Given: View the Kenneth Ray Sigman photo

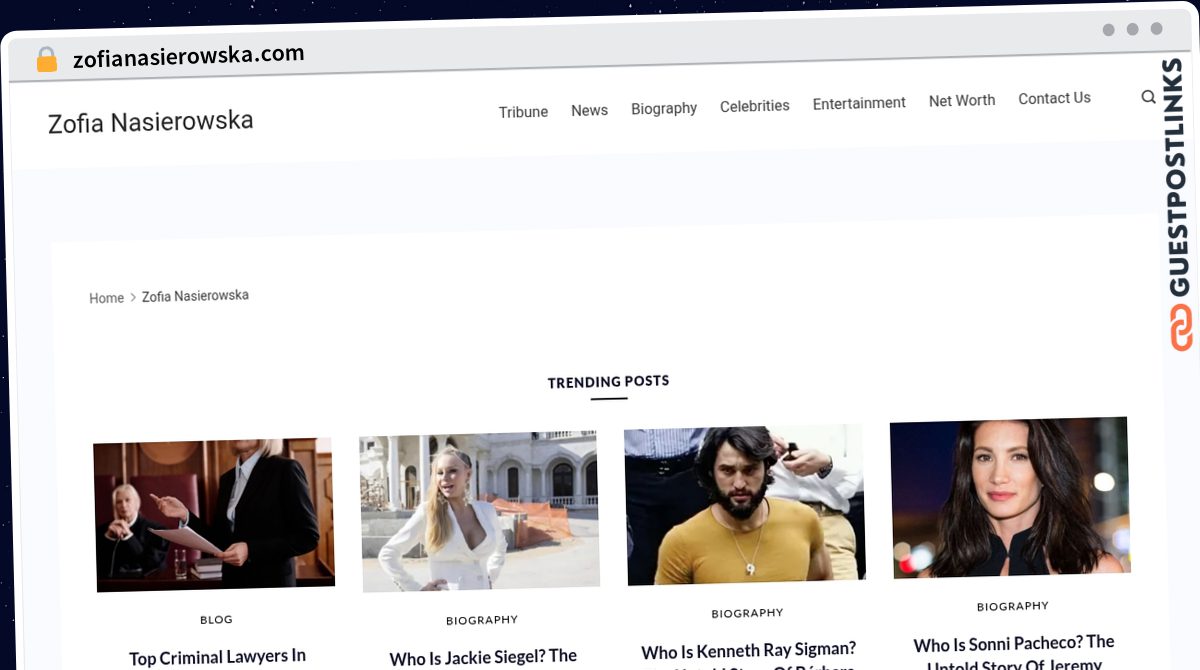Looking at the screenshot, I should (x=745, y=504).
